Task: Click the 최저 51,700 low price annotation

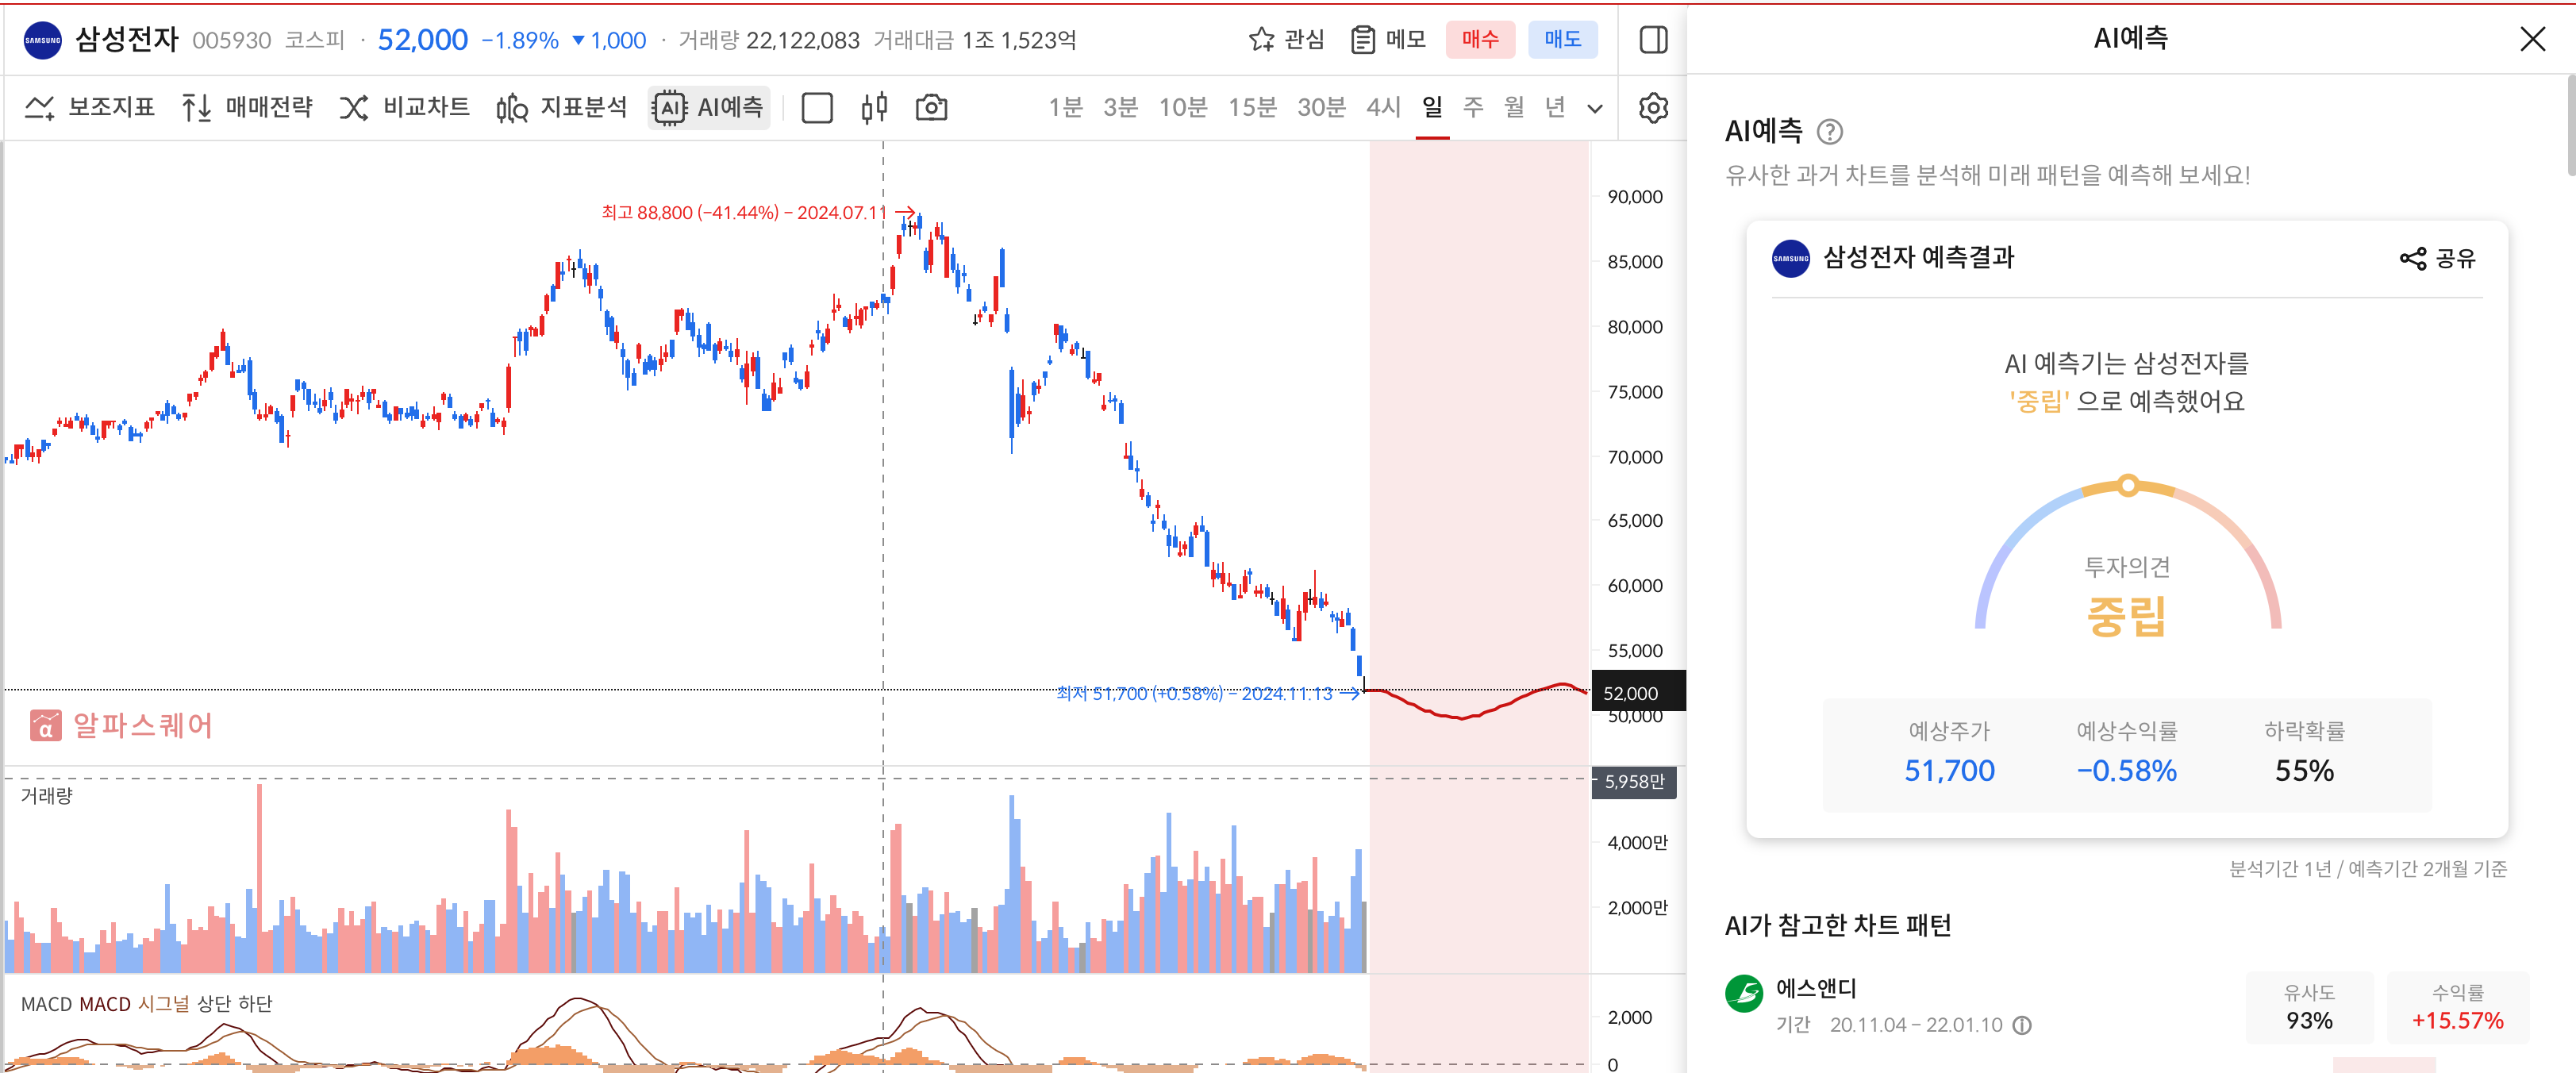Action: pos(1208,693)
